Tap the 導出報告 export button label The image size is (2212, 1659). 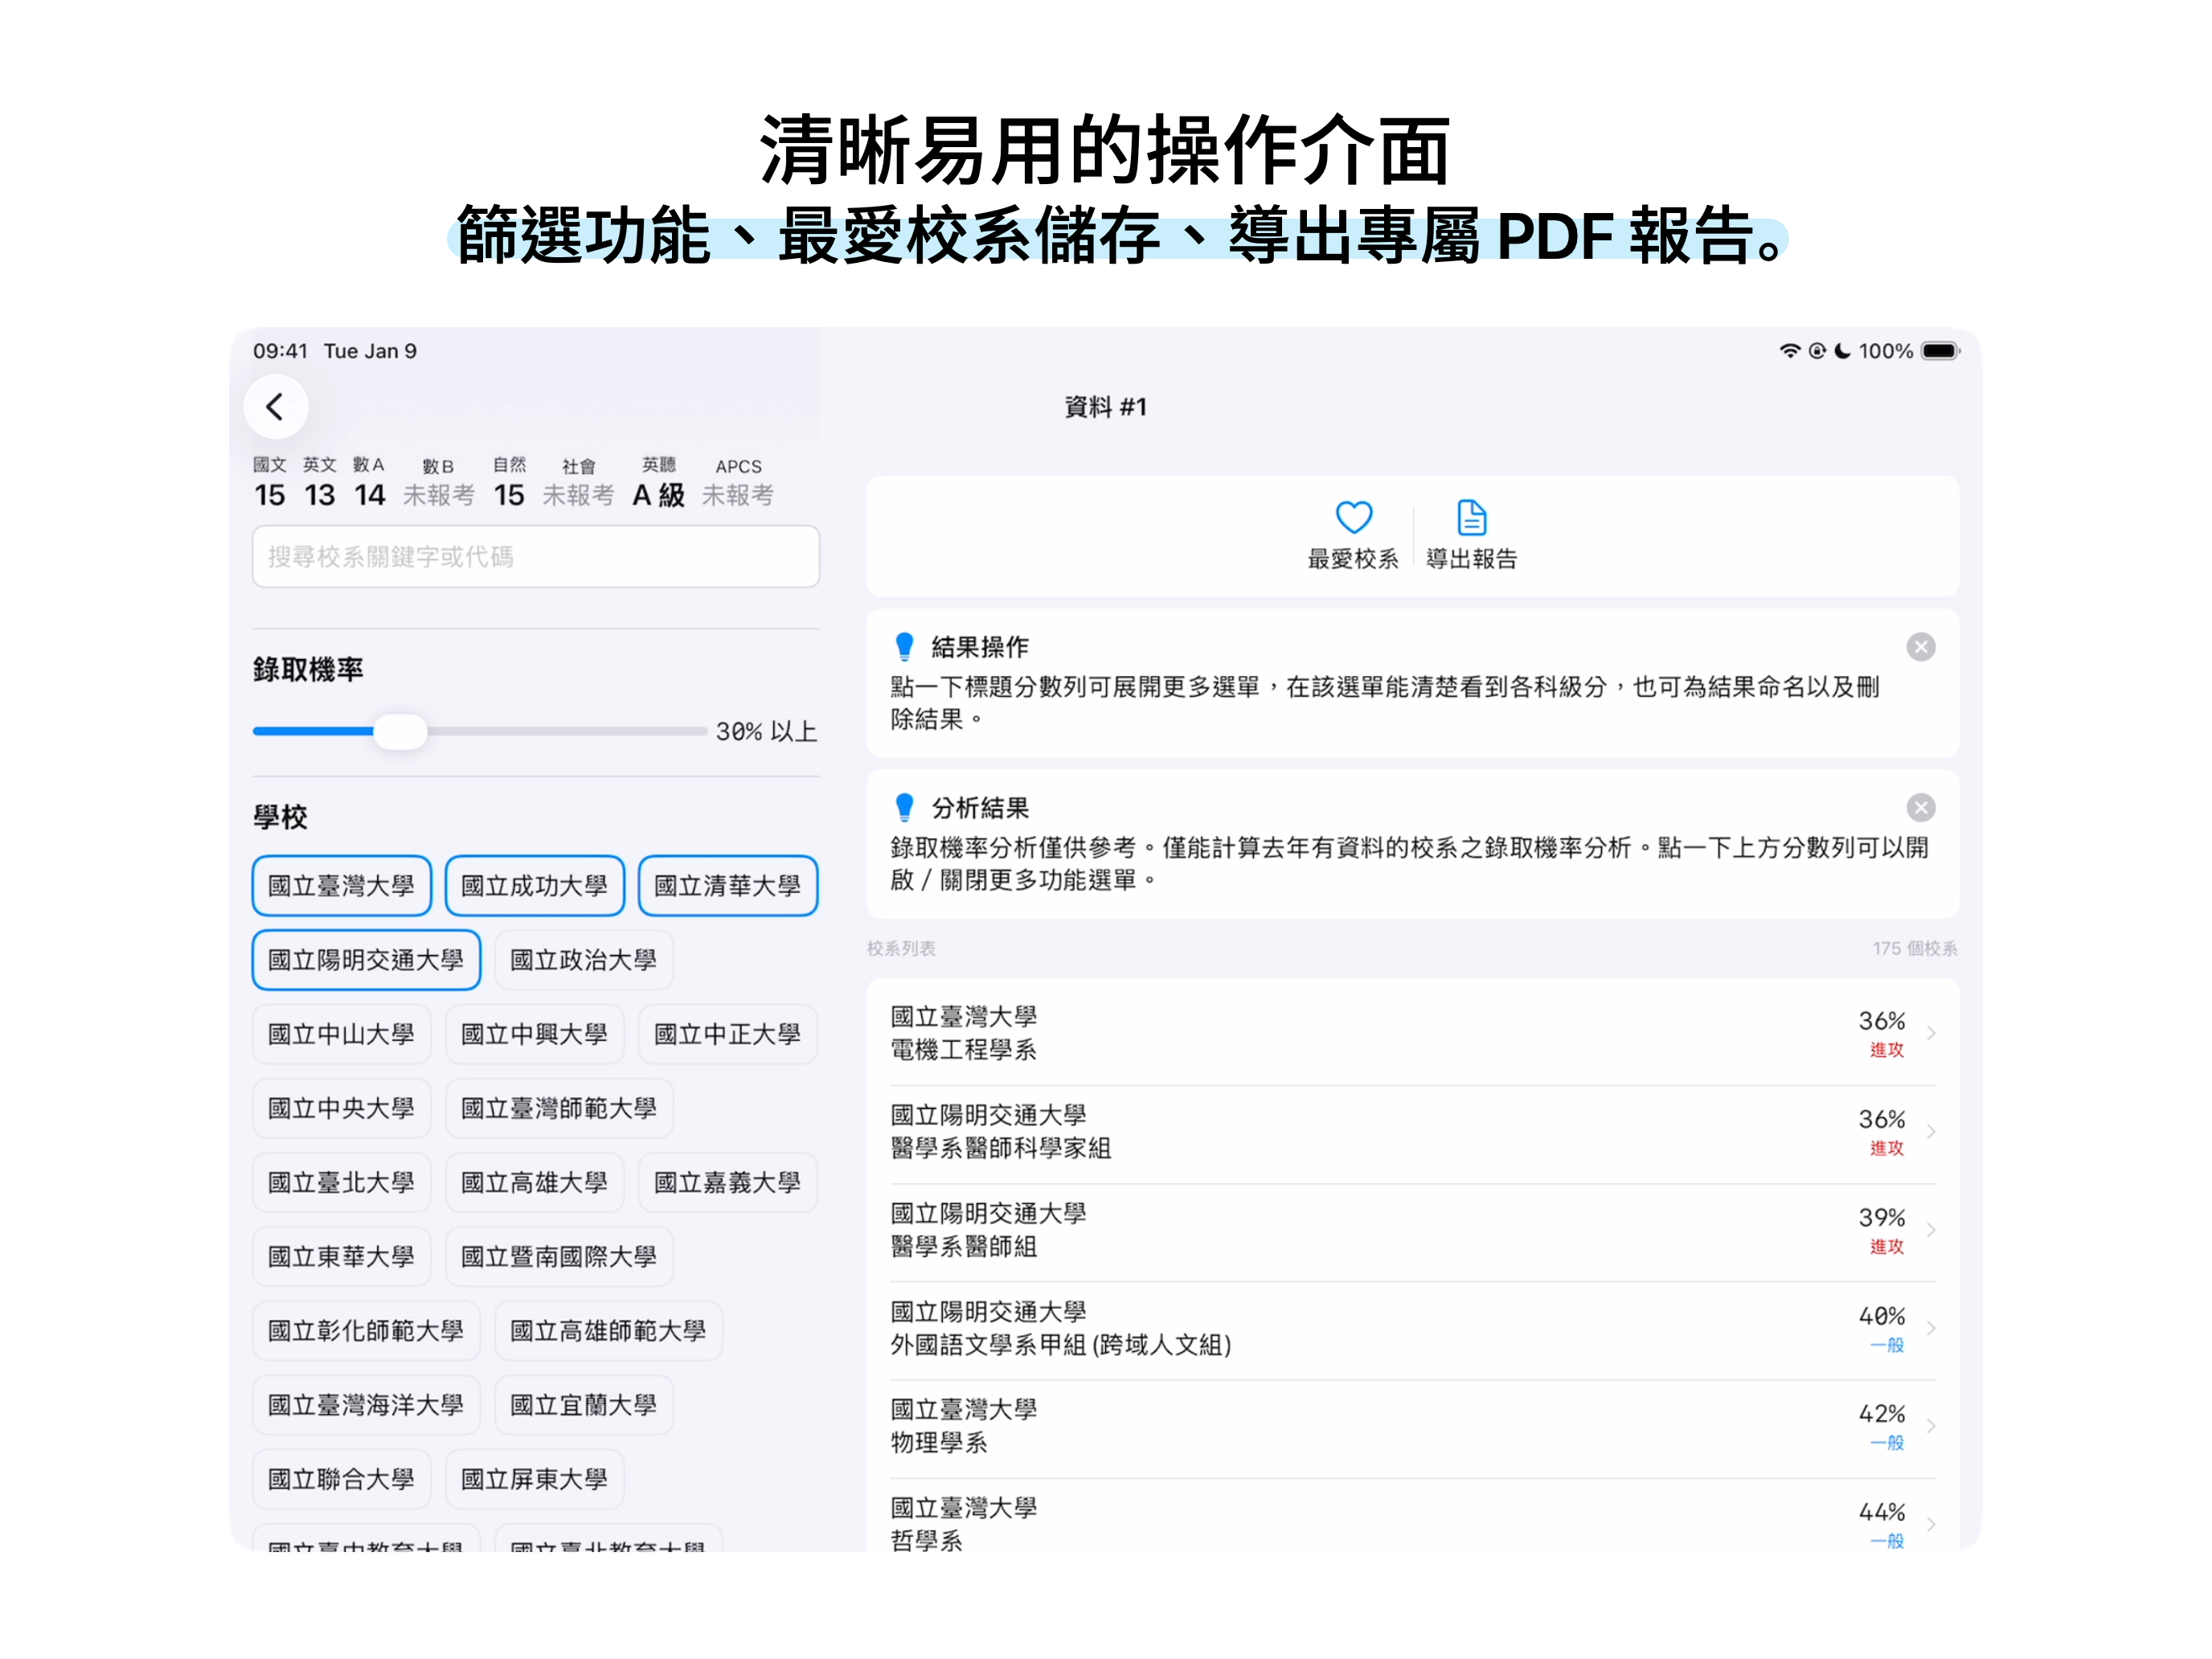click(x=1471, y=559)
